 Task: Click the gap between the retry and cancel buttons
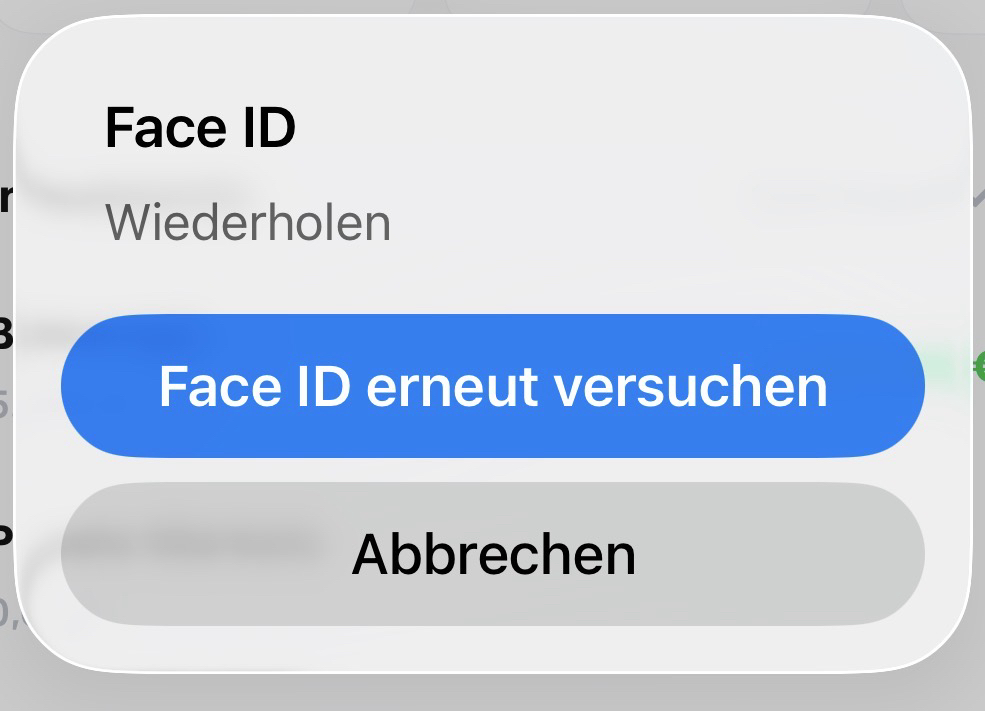[492, 470]
